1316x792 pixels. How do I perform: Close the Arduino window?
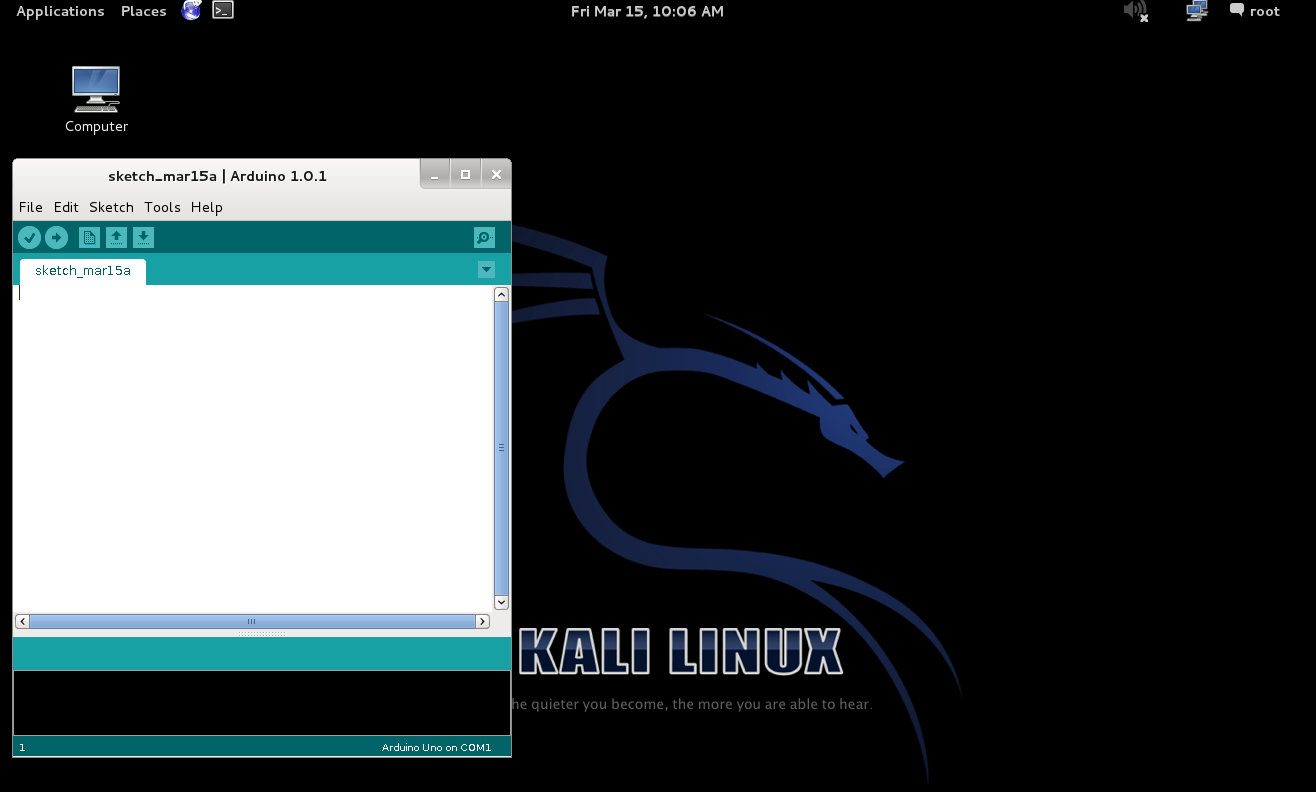click(x=496, y=175)
